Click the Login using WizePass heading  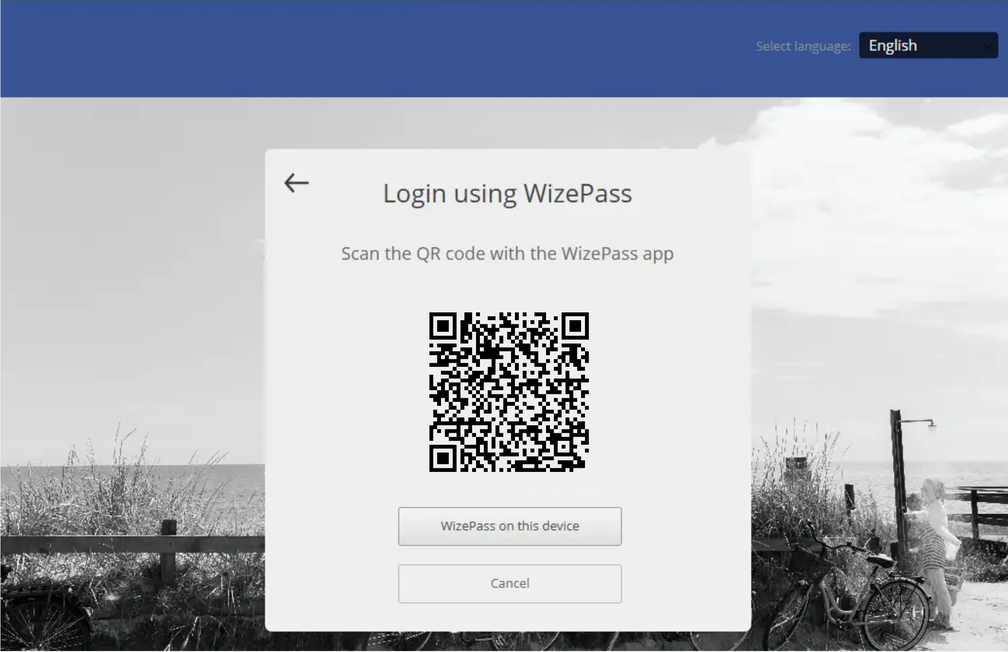pyautogui.click(x=507, y=194)
